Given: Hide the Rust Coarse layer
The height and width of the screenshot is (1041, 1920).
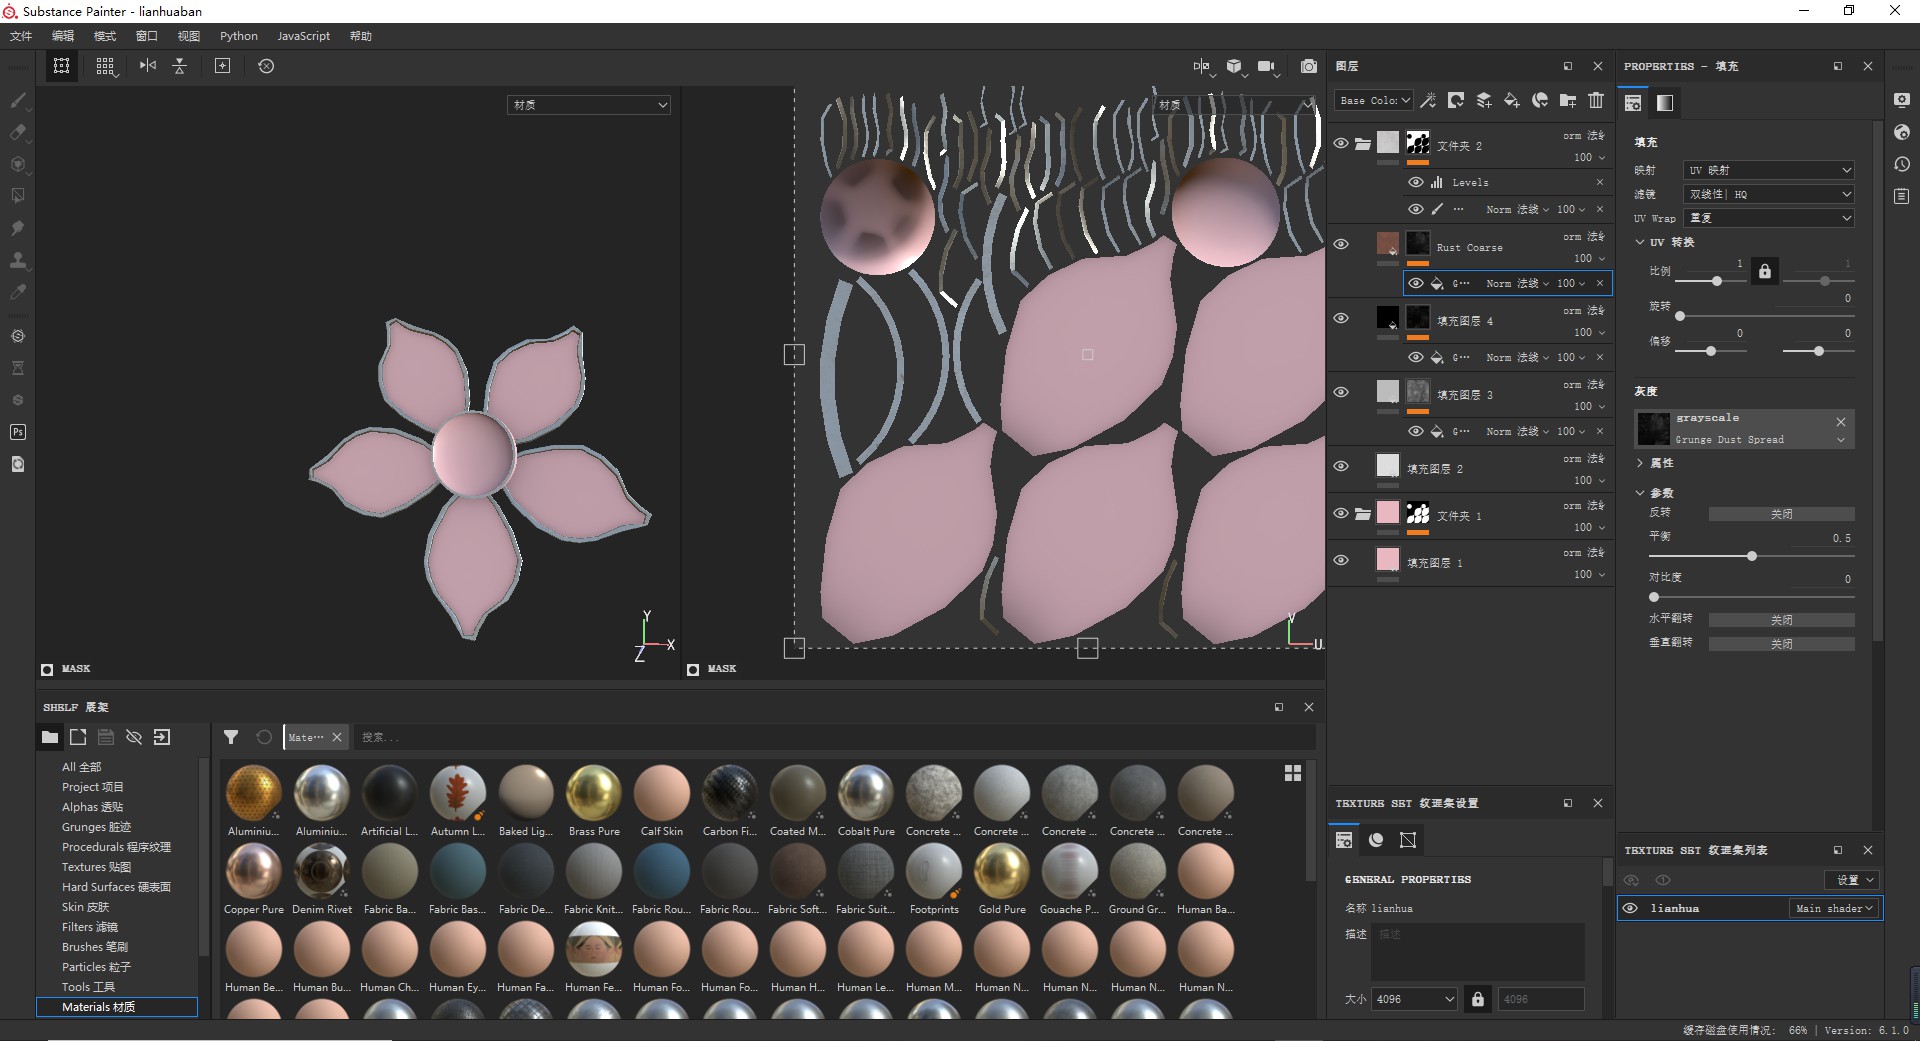Looking at the screenshot, I should pos(1341,244).
